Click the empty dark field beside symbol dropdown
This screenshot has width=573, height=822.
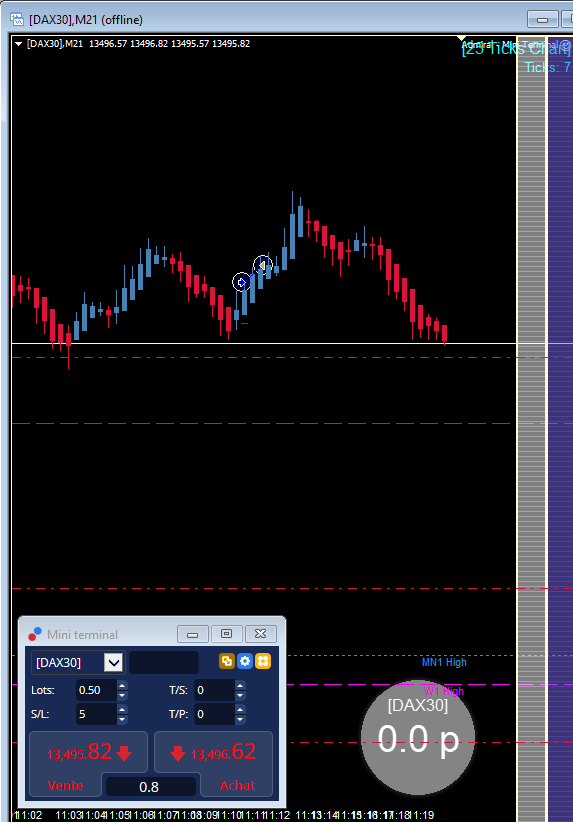click(x=164, y=663)
